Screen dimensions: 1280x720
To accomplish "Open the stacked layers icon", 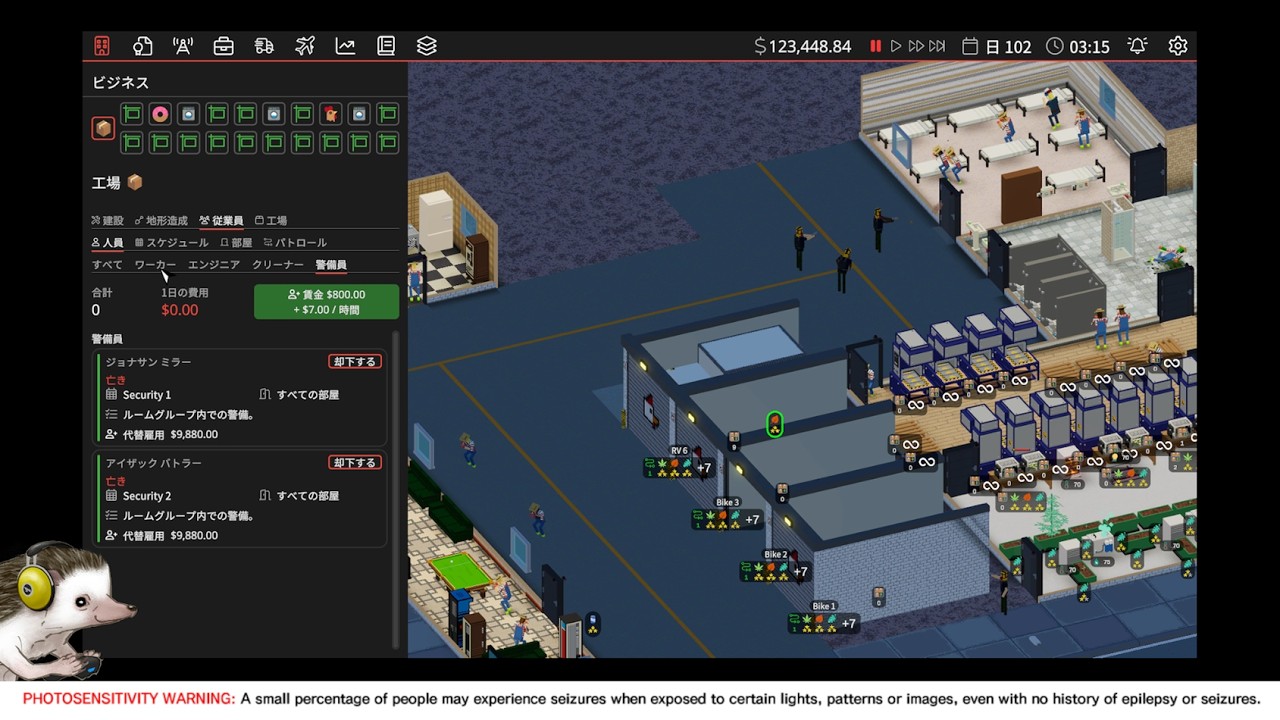I will tap(427, 46).
